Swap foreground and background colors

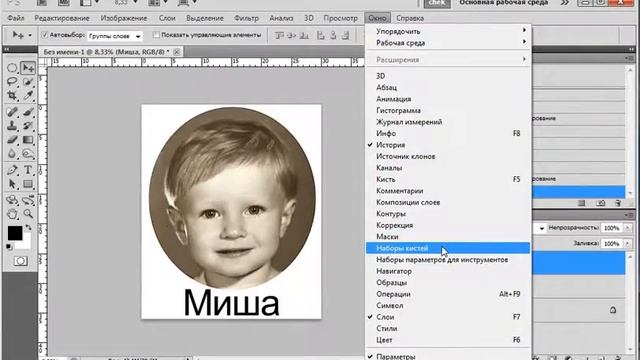tap(28, 227)
